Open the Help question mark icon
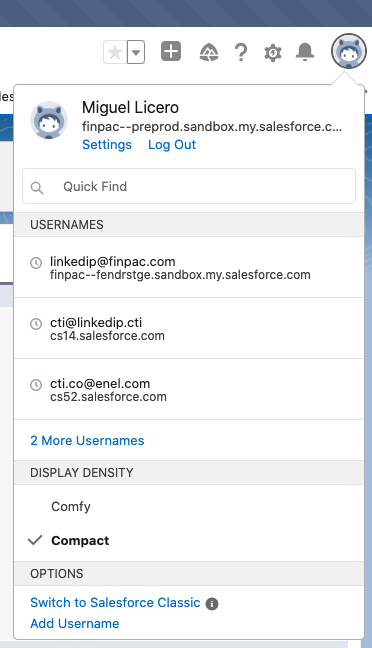The width and height of the screenshot is (372, 648). coord(241,52)
